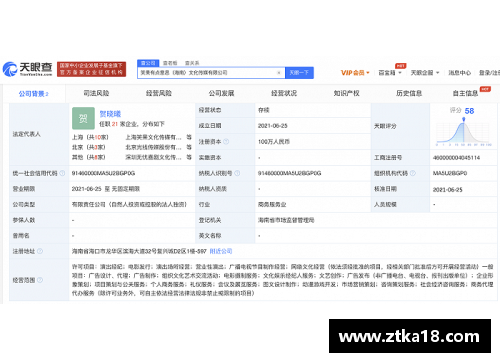Switch to the 知识产权 tab
Viewport: 500px width, 362px height.
pos(347,93)
